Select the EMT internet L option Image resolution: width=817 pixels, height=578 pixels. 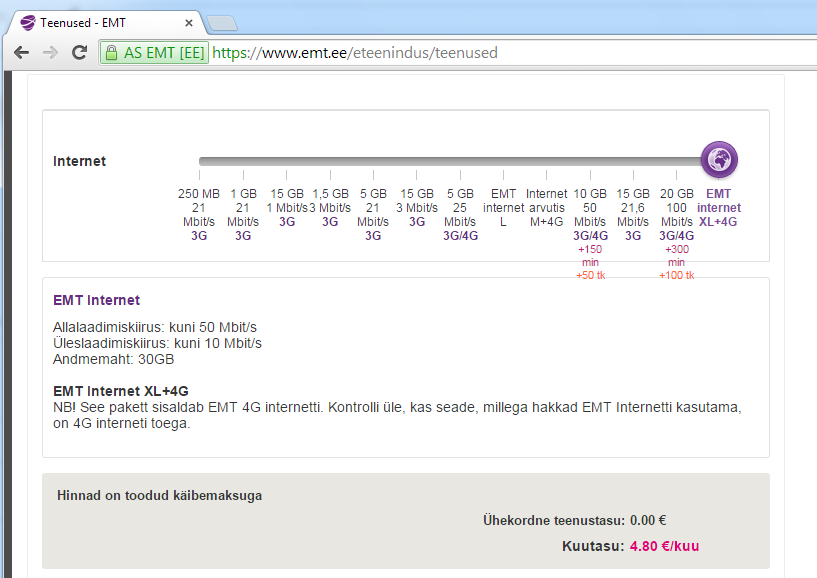click(503, 207)
